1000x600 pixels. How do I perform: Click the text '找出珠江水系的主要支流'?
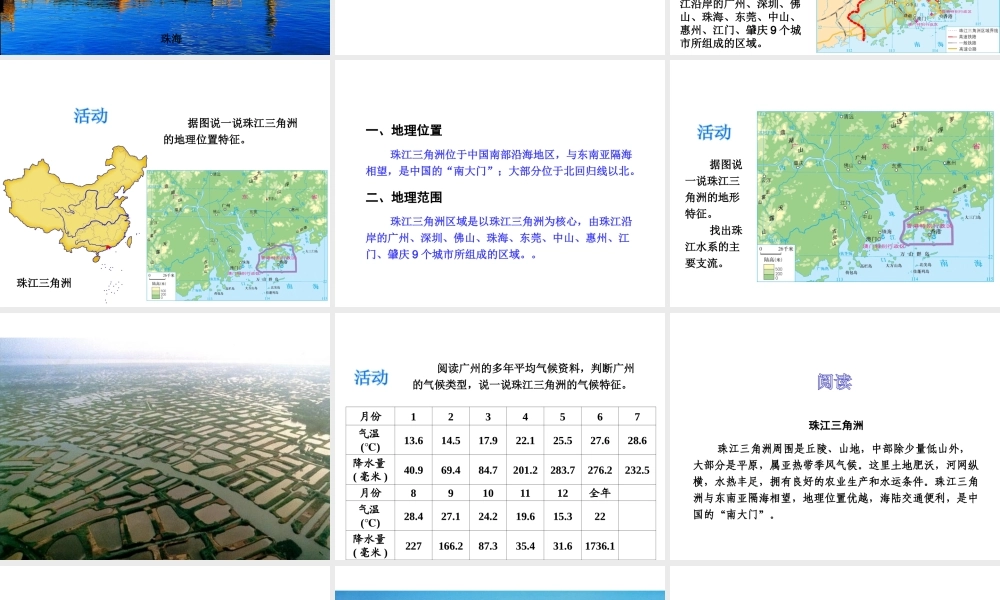click(x=713, y=246)
